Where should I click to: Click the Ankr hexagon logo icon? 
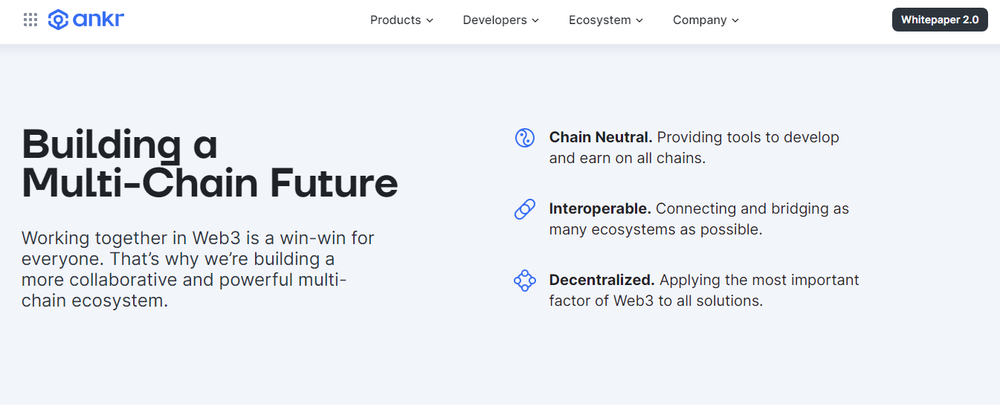pos(58,20)
